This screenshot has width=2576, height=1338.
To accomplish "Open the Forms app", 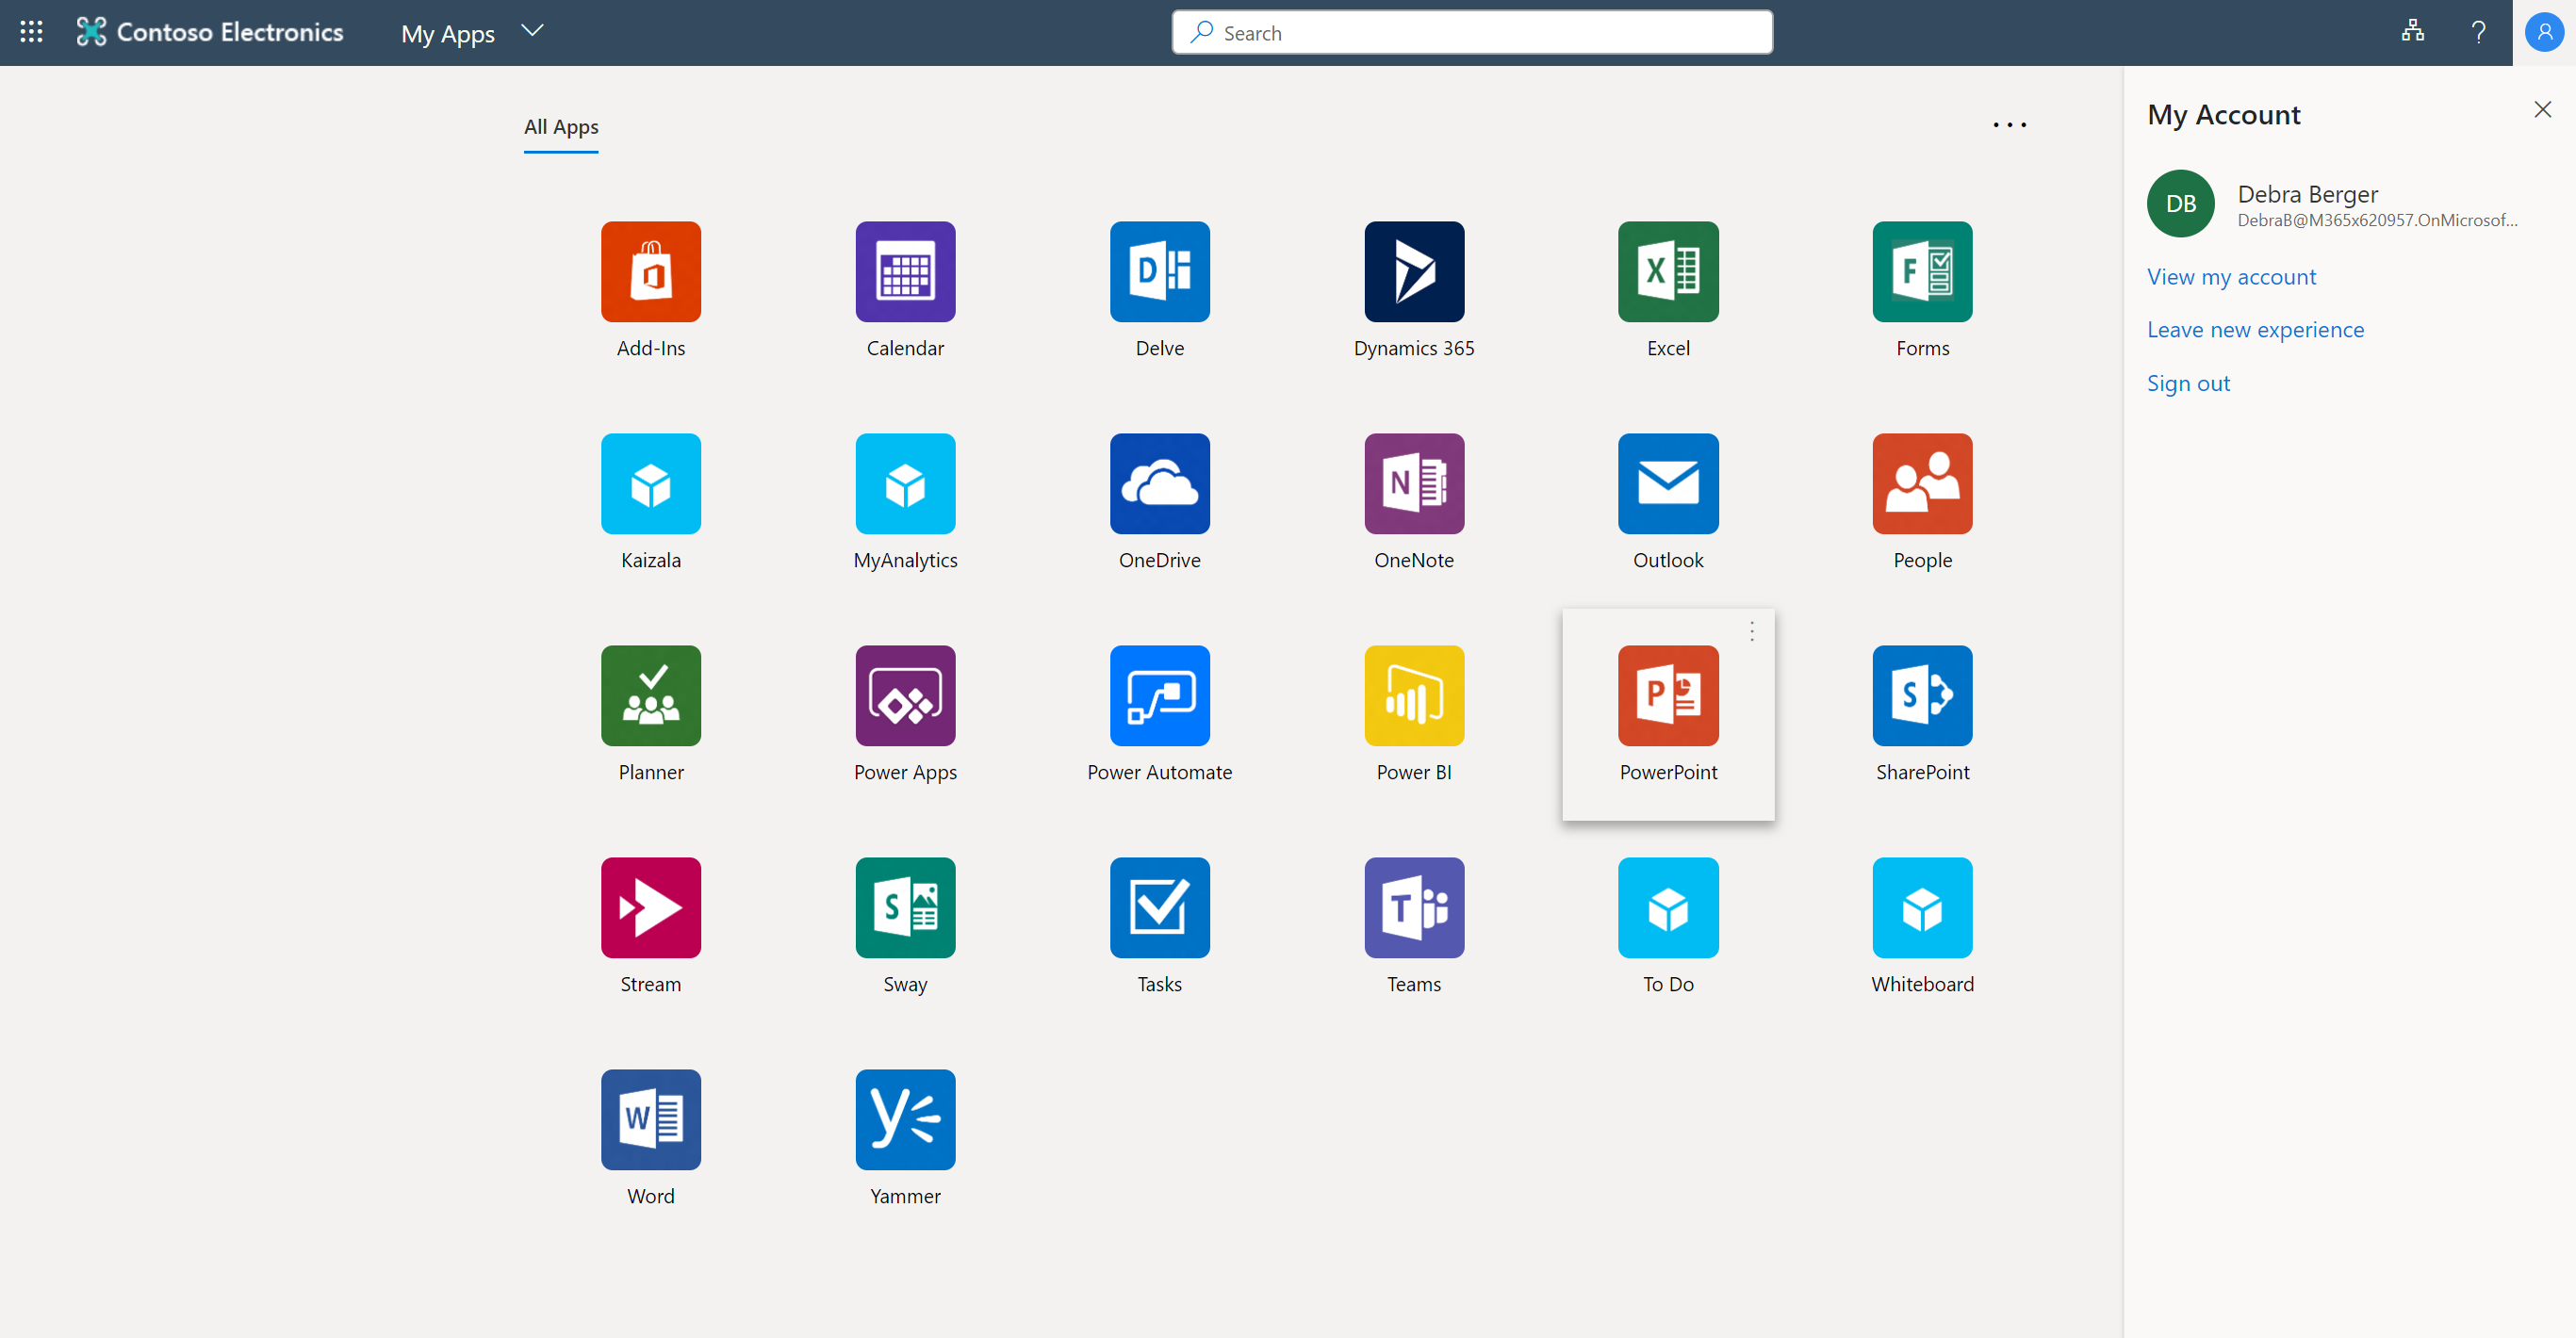I will click(1922, 271).
